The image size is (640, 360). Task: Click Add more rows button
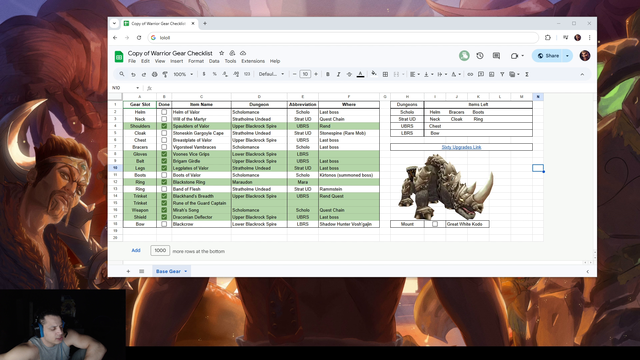(x=136, y=250)
